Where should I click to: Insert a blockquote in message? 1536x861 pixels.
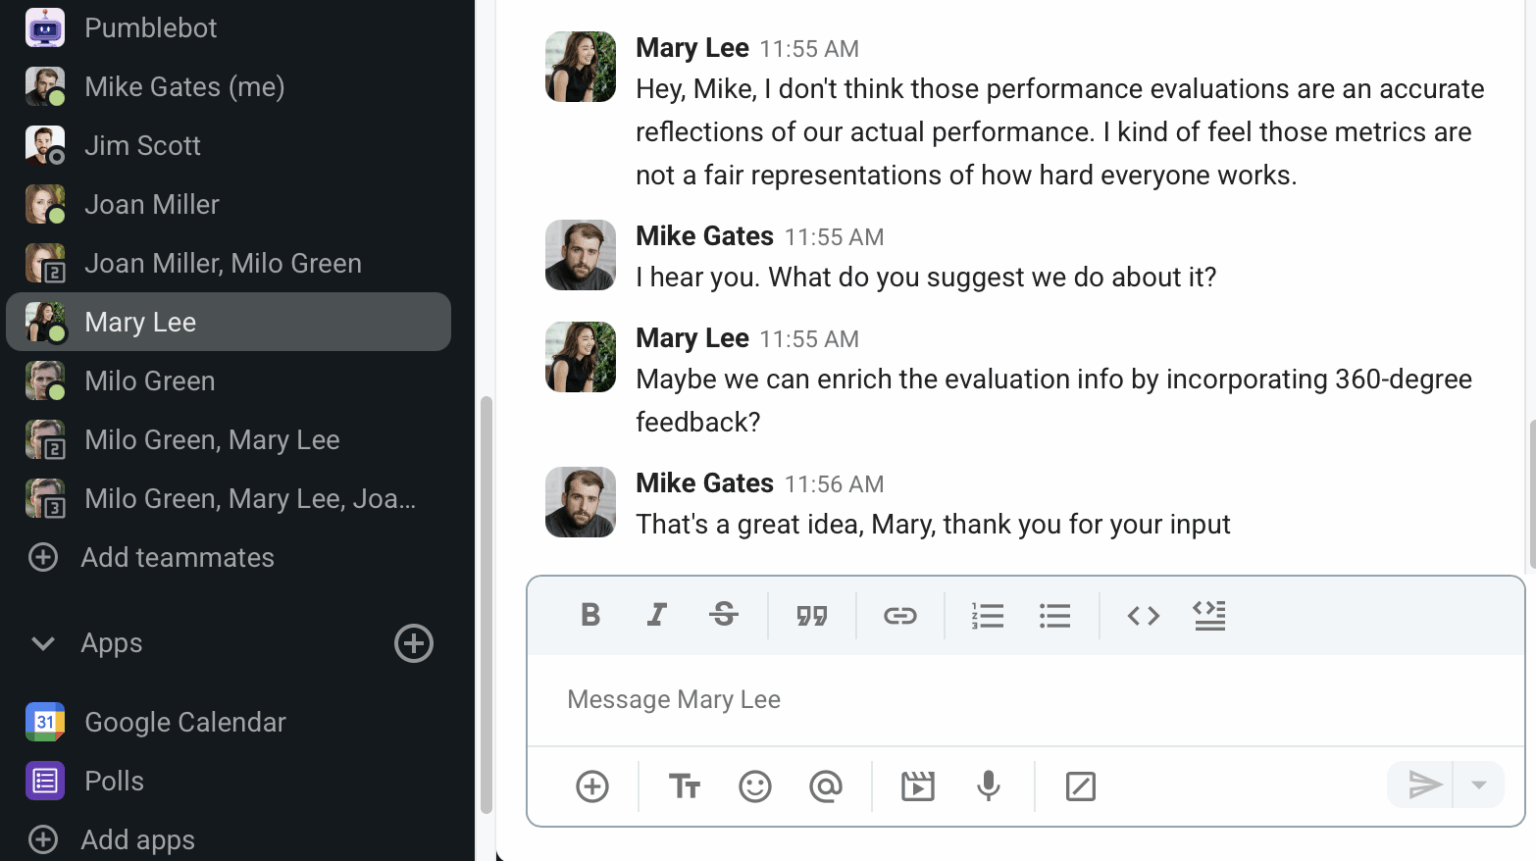tap(812, 615)
